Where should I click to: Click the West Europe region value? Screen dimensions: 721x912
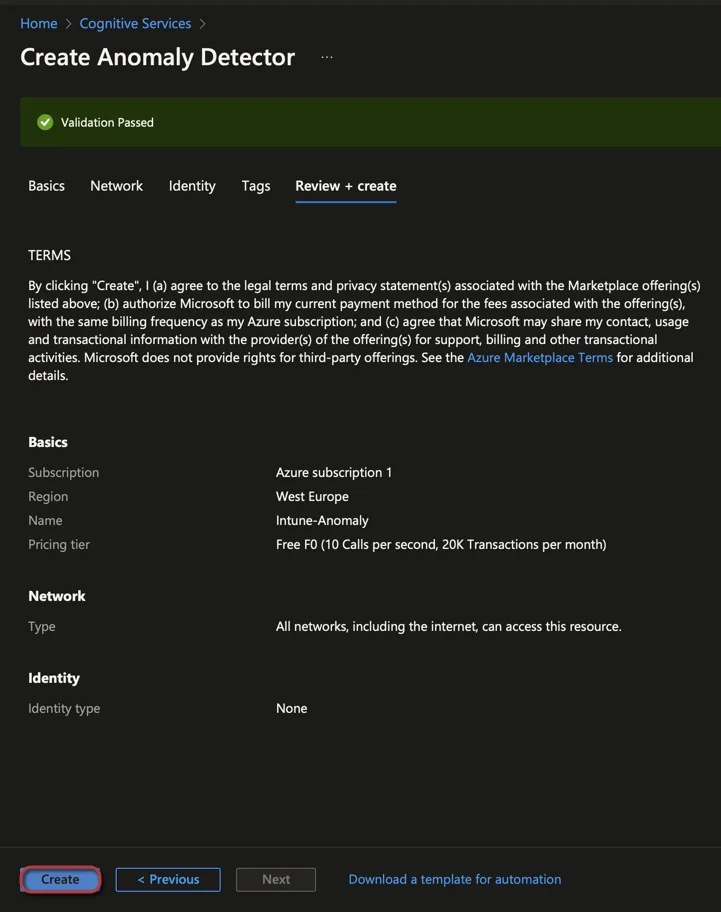312,496
